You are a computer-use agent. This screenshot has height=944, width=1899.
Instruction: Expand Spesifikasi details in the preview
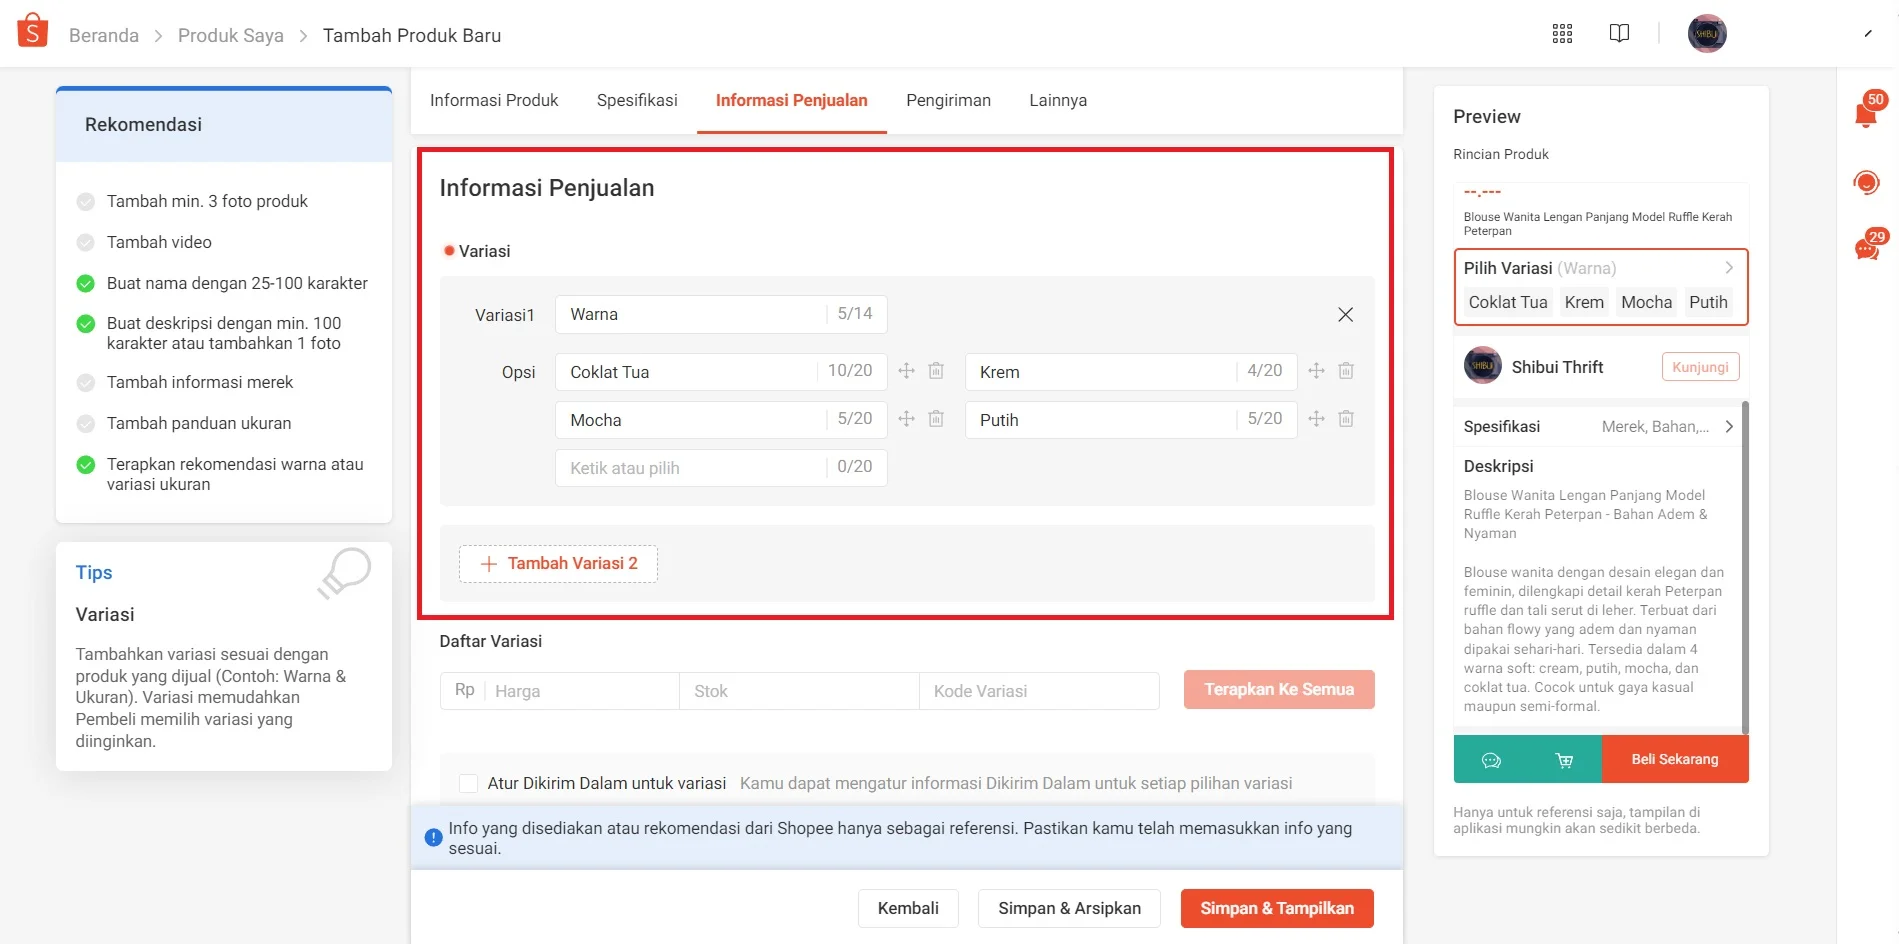tap(1729, 426)
